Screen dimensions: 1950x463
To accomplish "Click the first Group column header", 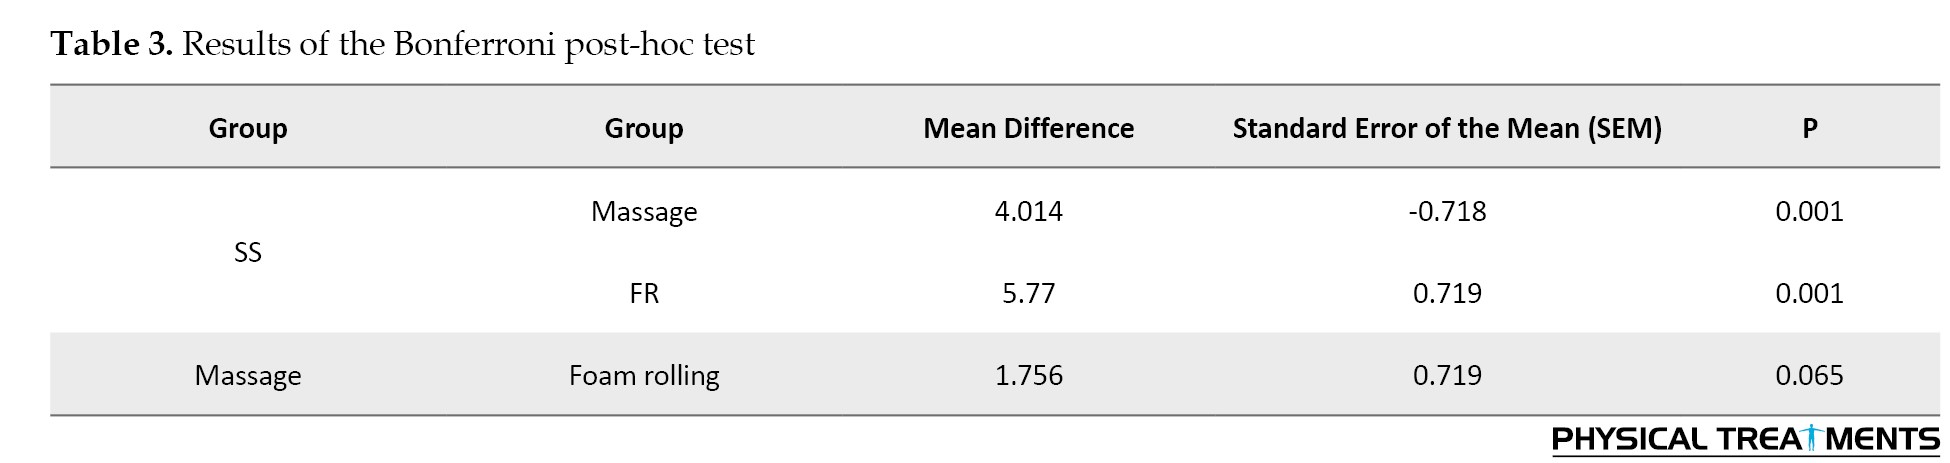I will pyautogui.click(x=248, y=128).
